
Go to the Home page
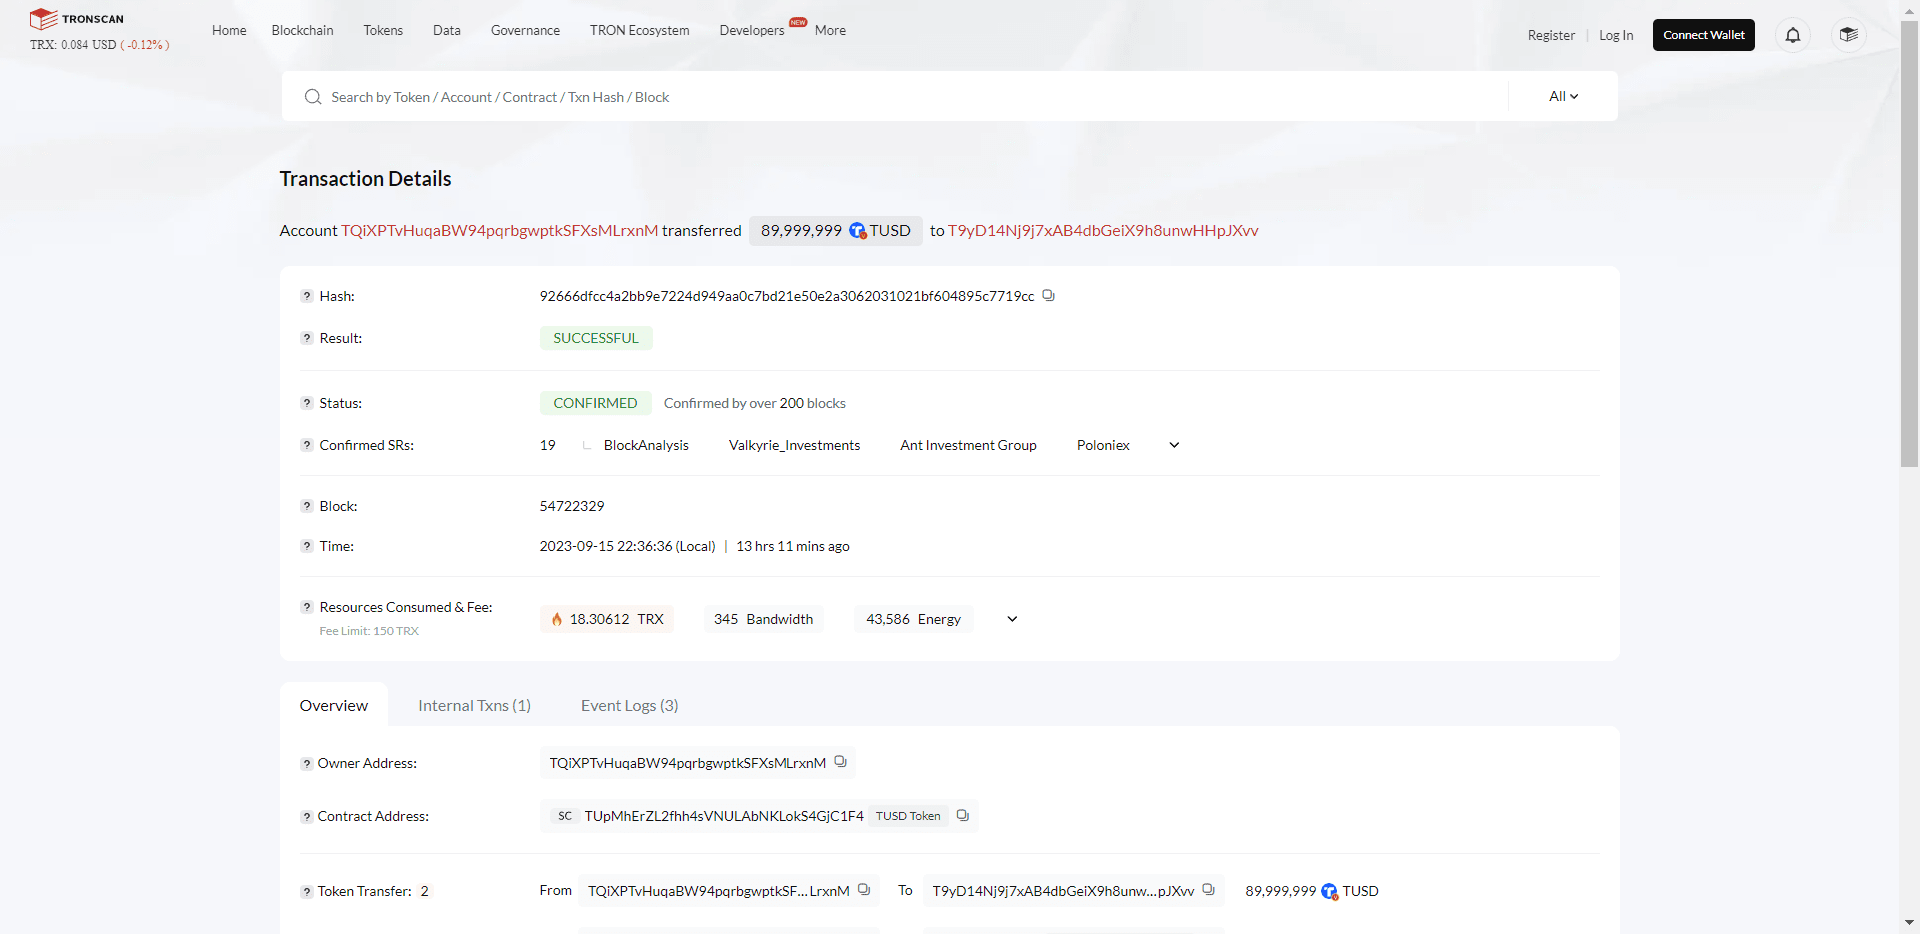(229, 30)
